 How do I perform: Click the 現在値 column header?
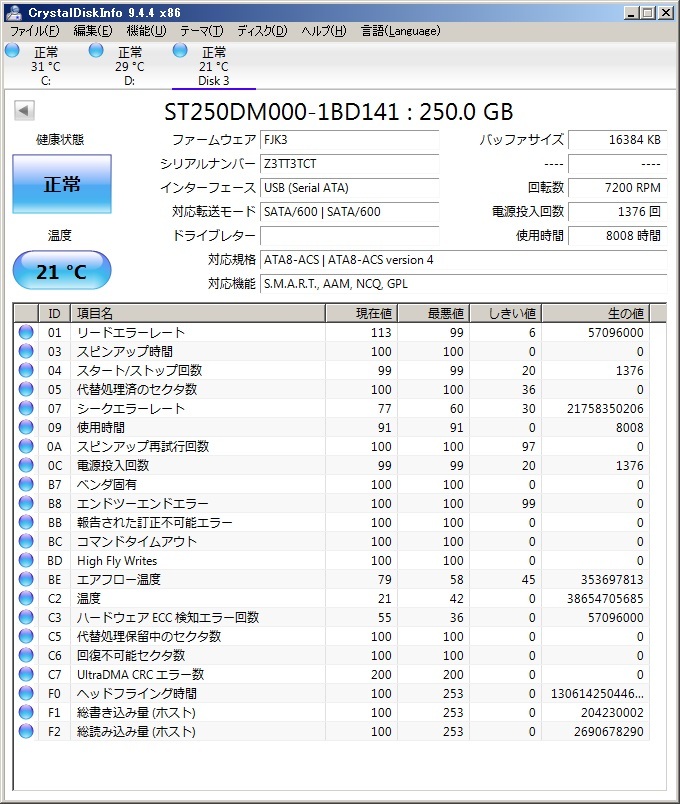point(362,313)
